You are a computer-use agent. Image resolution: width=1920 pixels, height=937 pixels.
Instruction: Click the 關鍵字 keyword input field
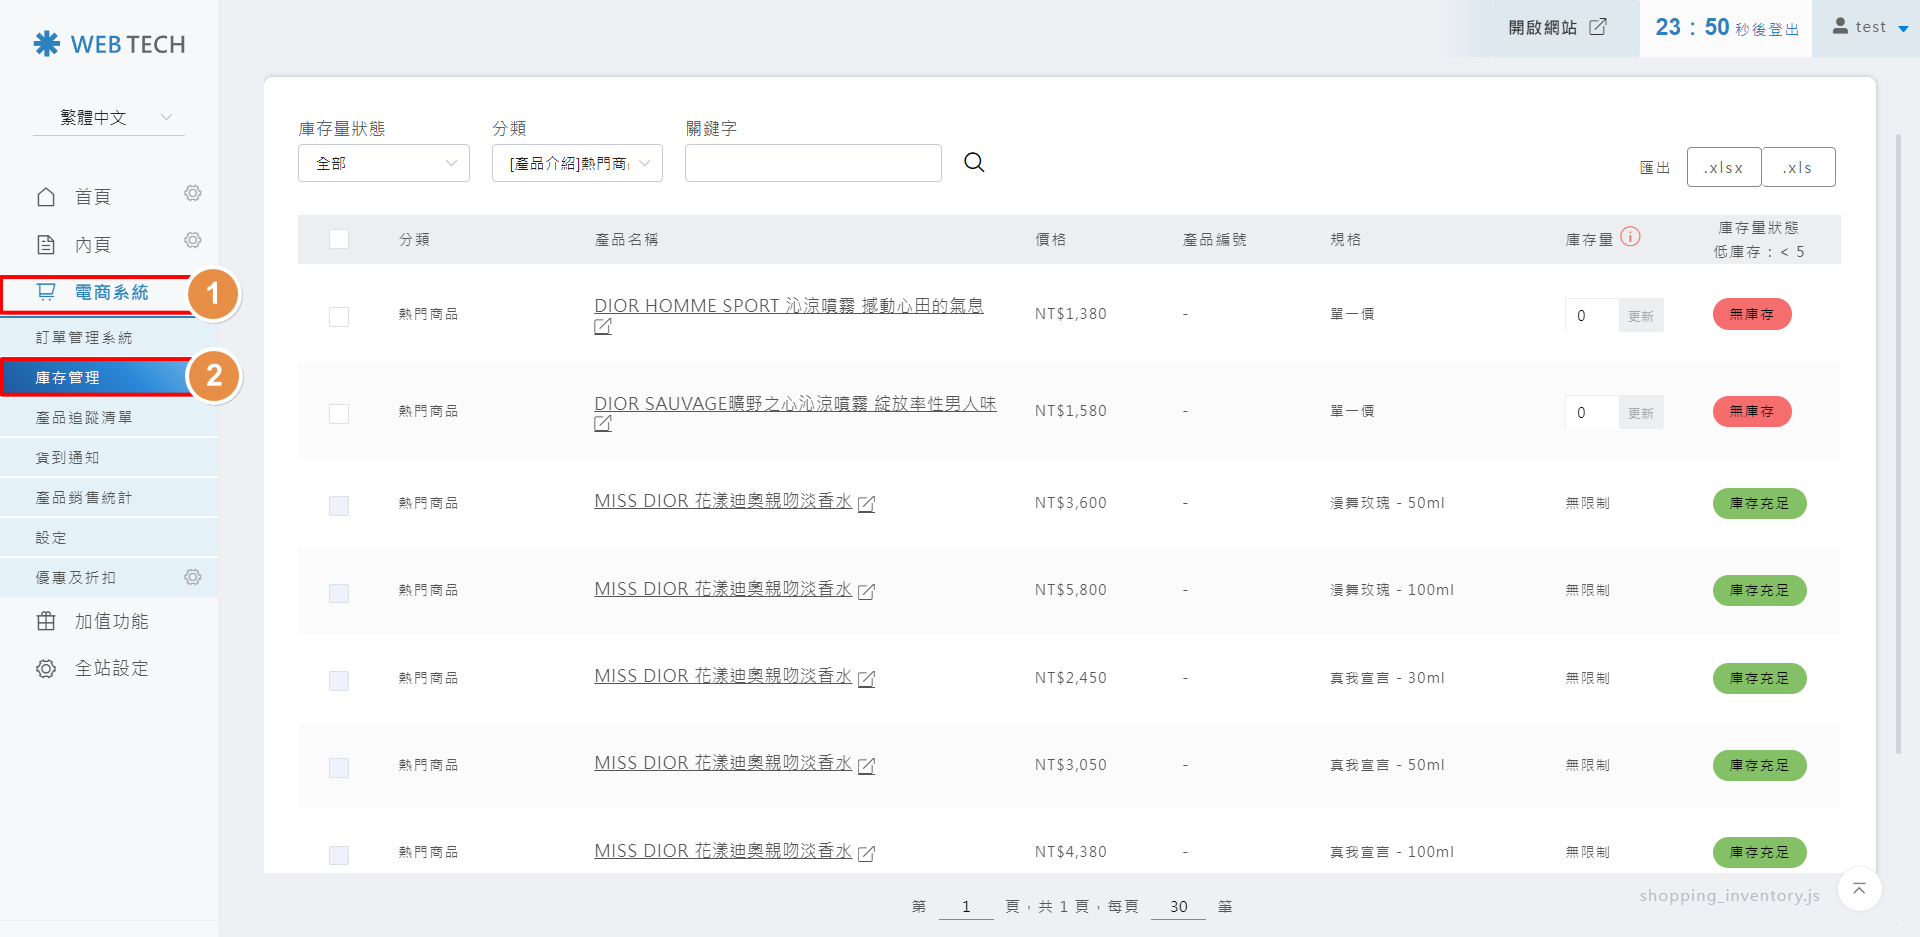[x=813, y=163]
